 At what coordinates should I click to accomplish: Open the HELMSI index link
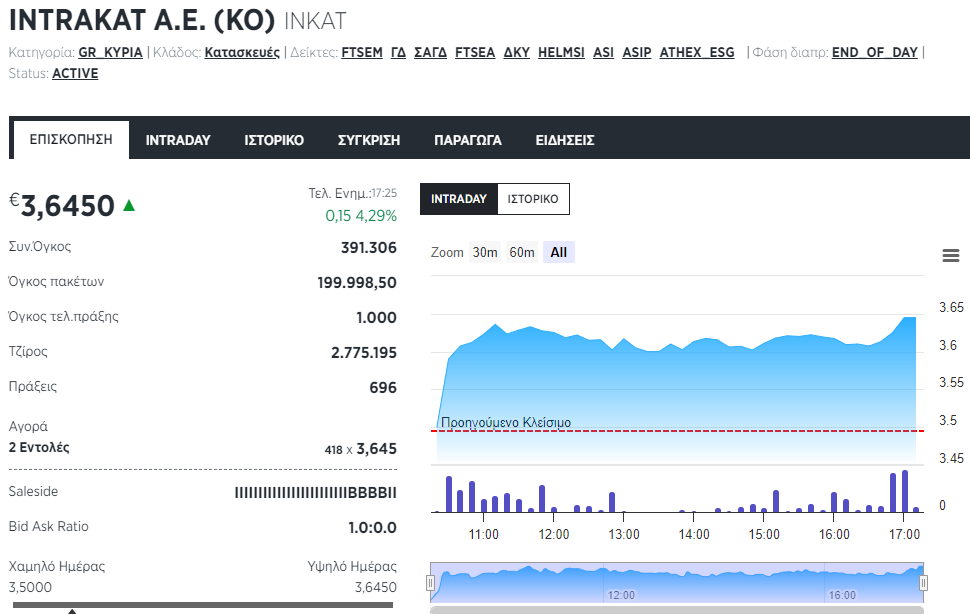point(561,53)
